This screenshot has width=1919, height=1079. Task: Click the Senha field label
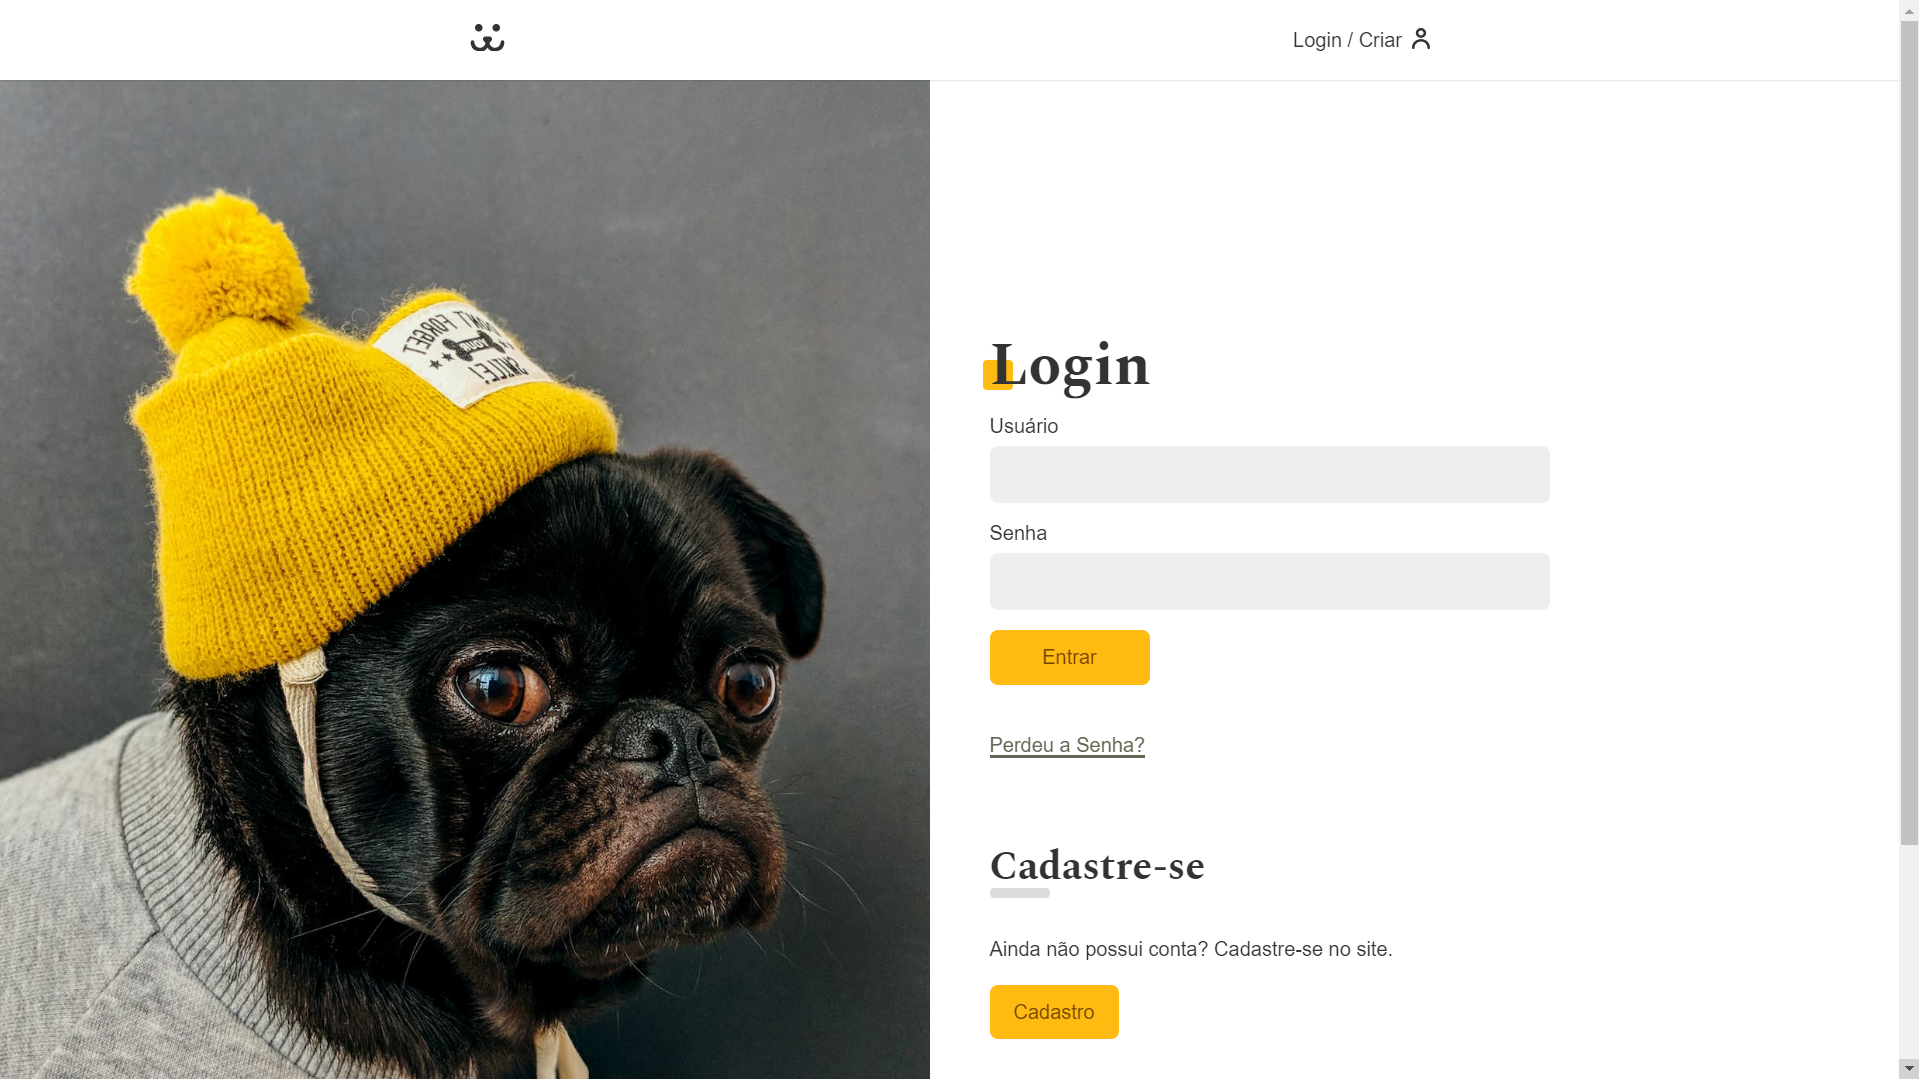pyautogui.click(x=1018, y=533)
